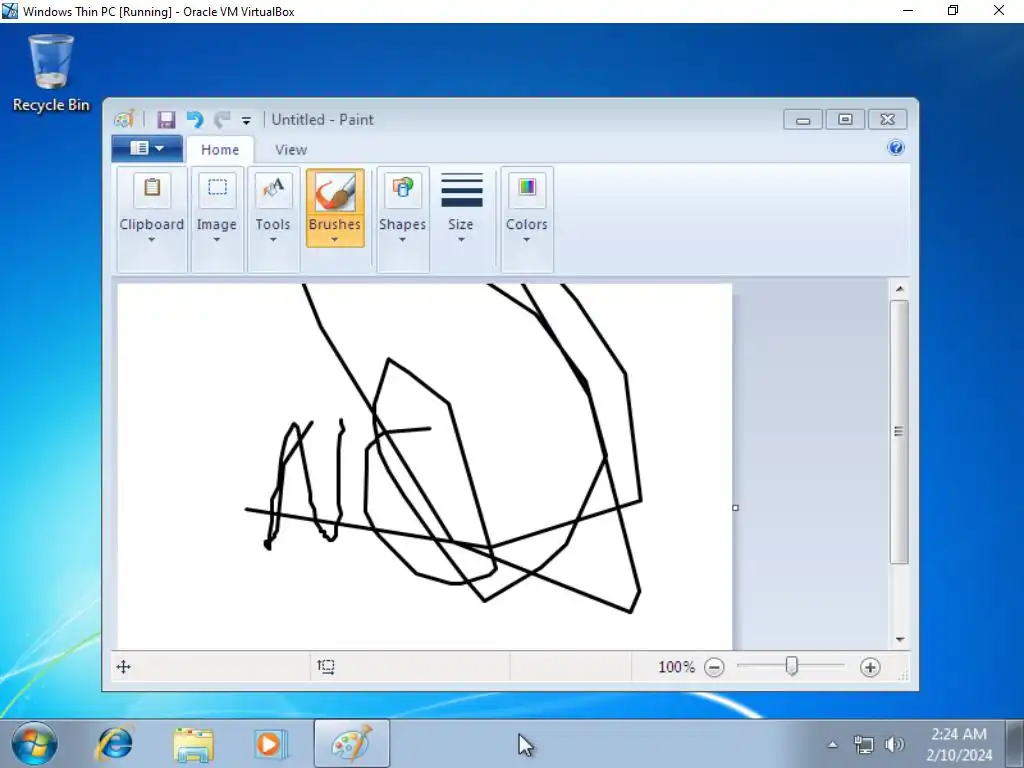Expand the dropdown arrow under Clipboard
This screenshot has width=1024, height=768.
152,240
